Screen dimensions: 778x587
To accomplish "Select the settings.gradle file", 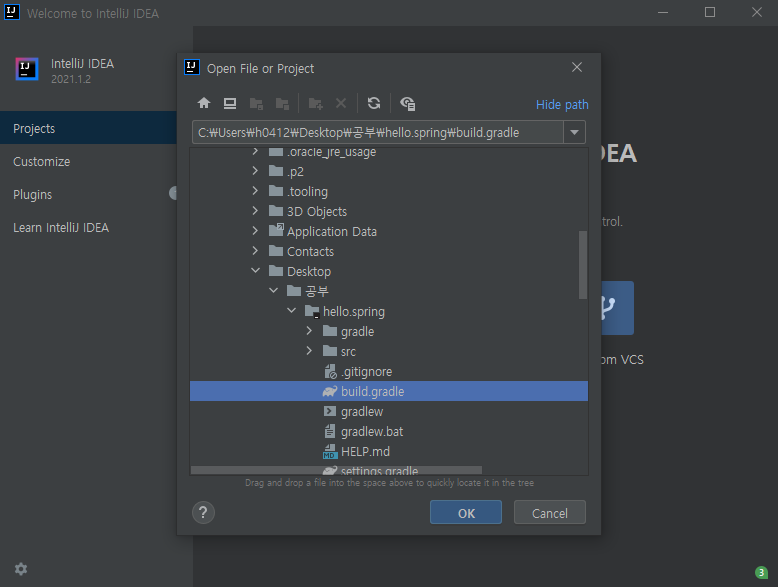I will (x=379, y=470).
